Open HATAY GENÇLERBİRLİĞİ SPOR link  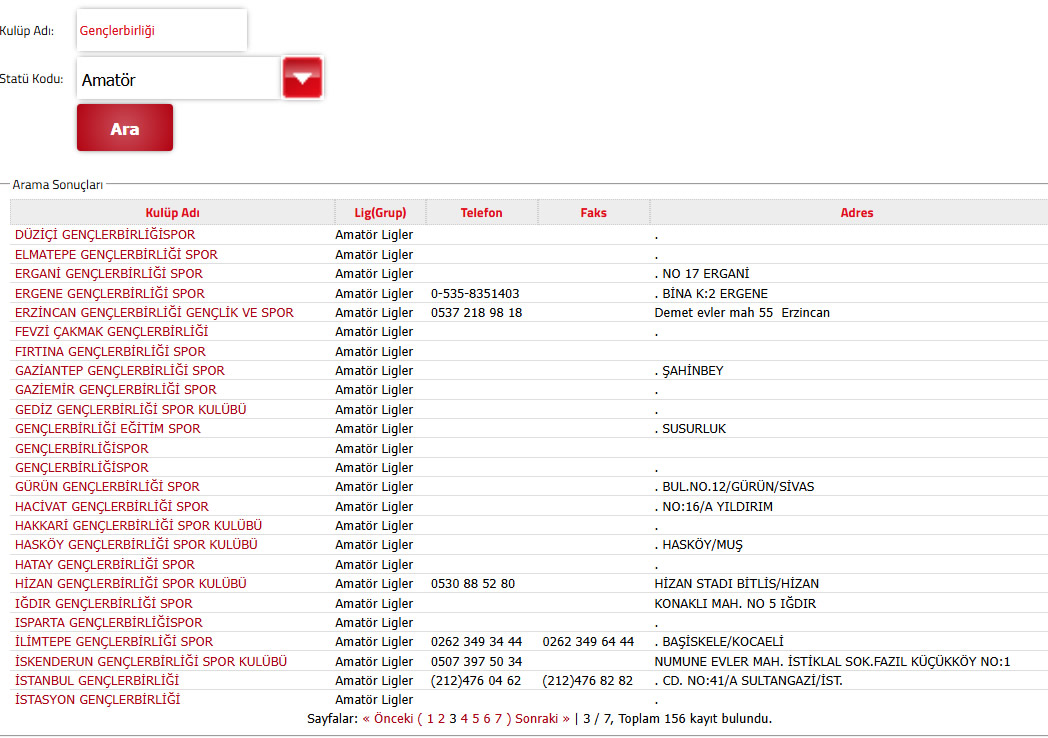[x=105, y=565]
